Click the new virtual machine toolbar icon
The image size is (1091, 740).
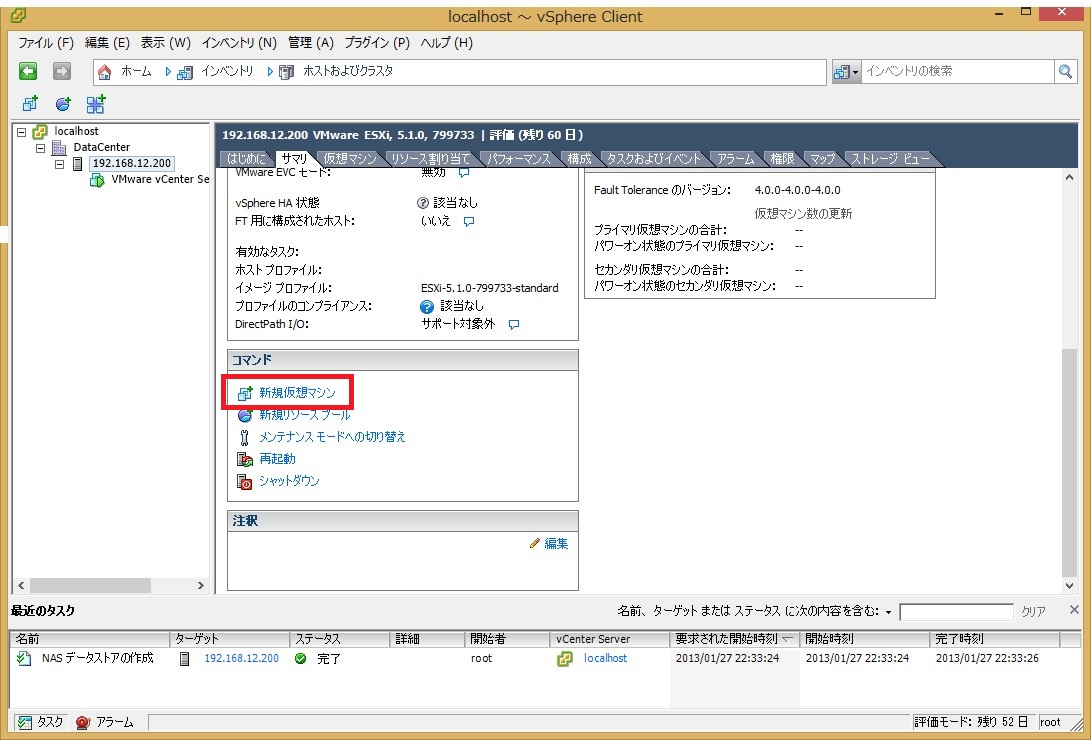point(30,104)
